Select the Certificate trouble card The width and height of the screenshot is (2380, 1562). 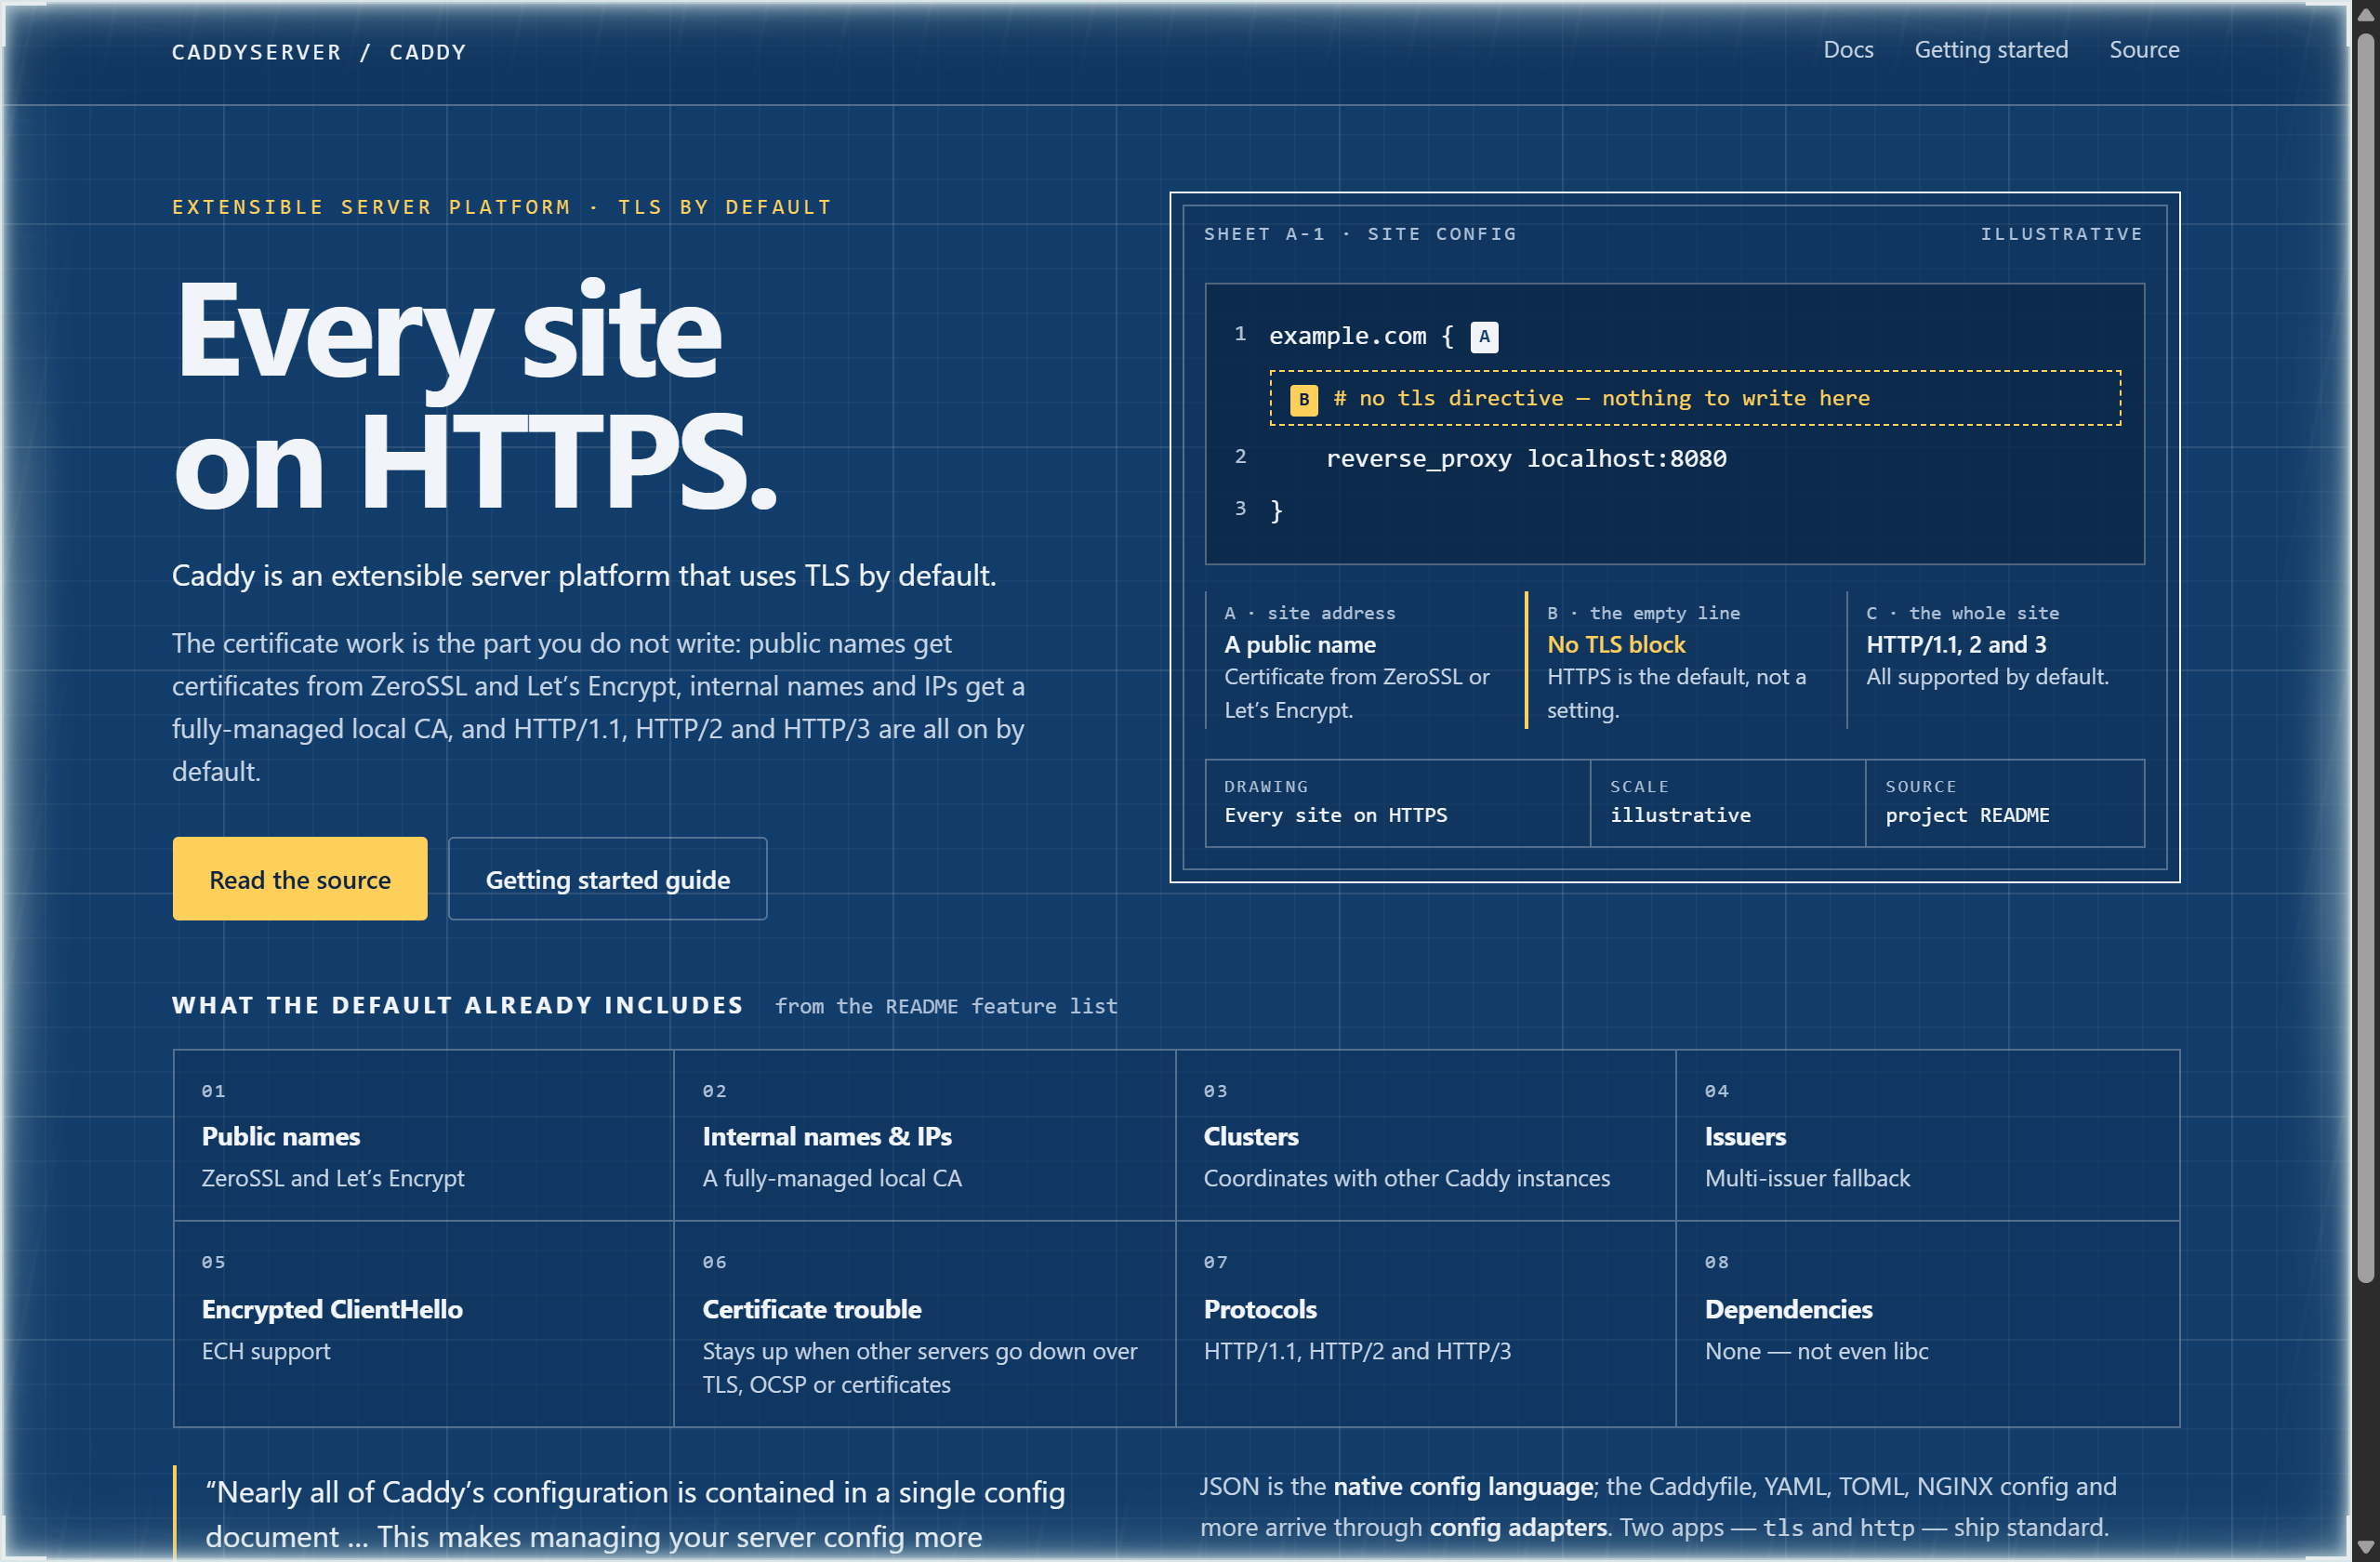(925, 1324)
